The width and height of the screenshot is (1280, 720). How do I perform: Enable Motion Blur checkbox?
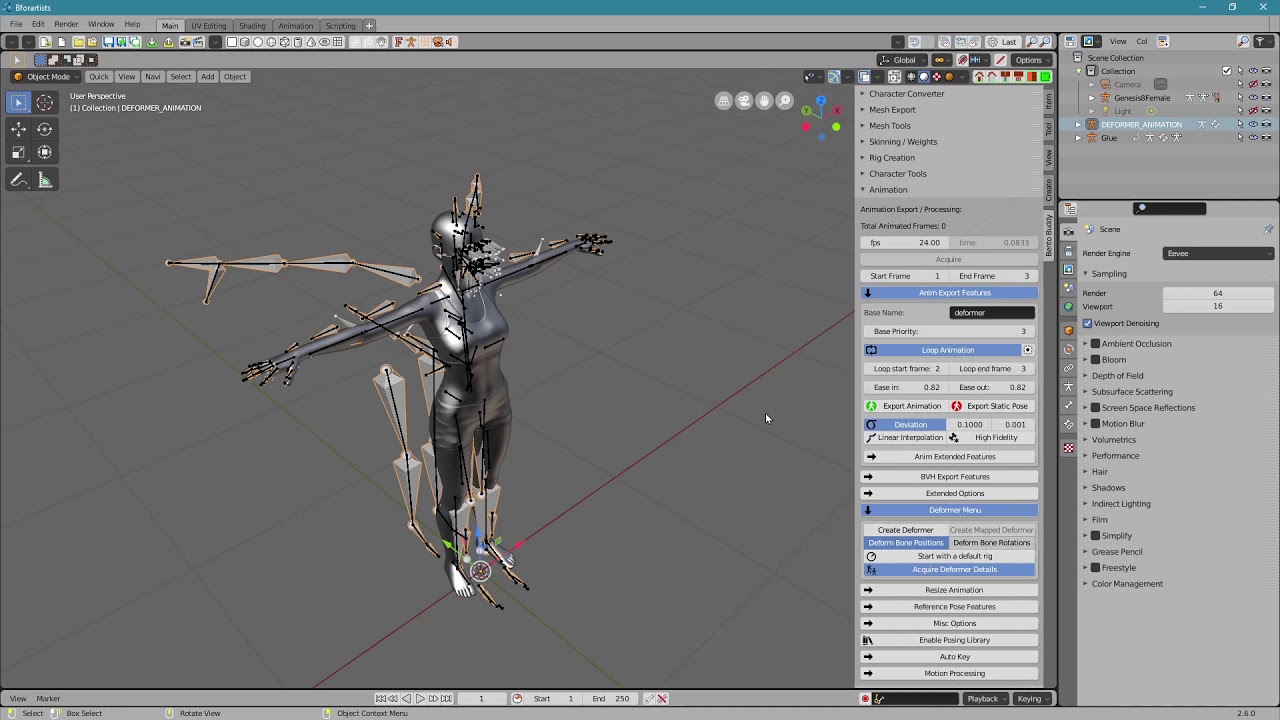click(x=1095, y=423)
